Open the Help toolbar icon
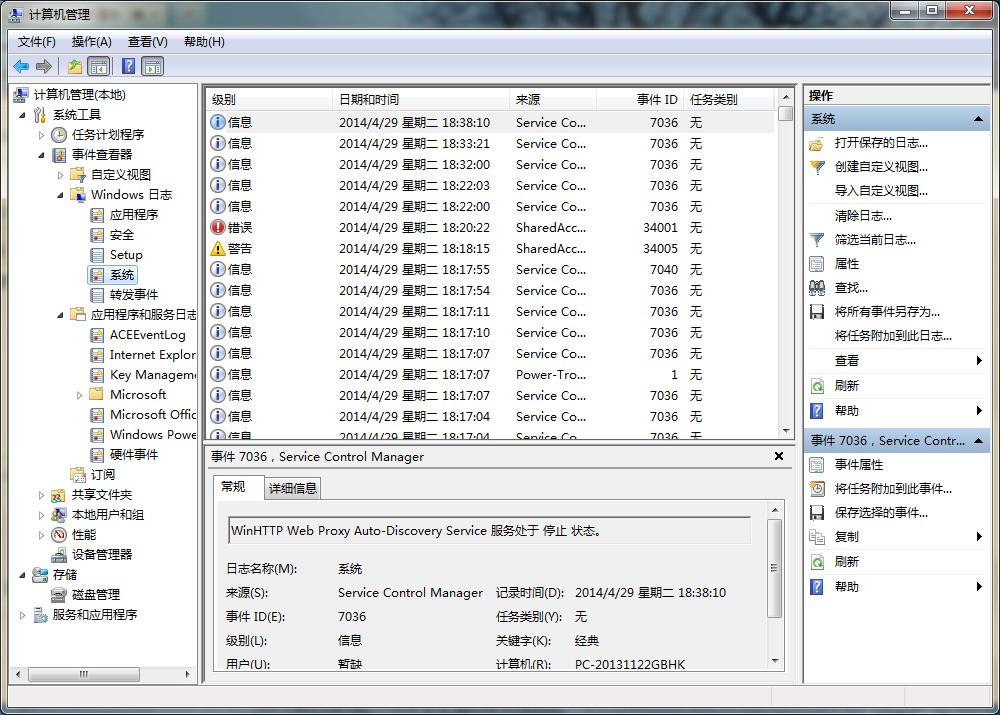Image resolution: width=1000 pixels, height=715 pixels. (x=128, y=66)
